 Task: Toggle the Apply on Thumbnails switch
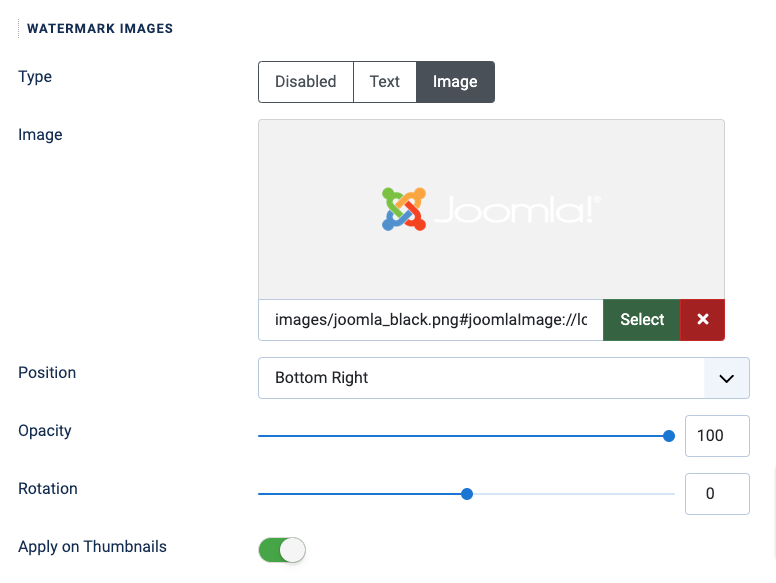point(282,550)
